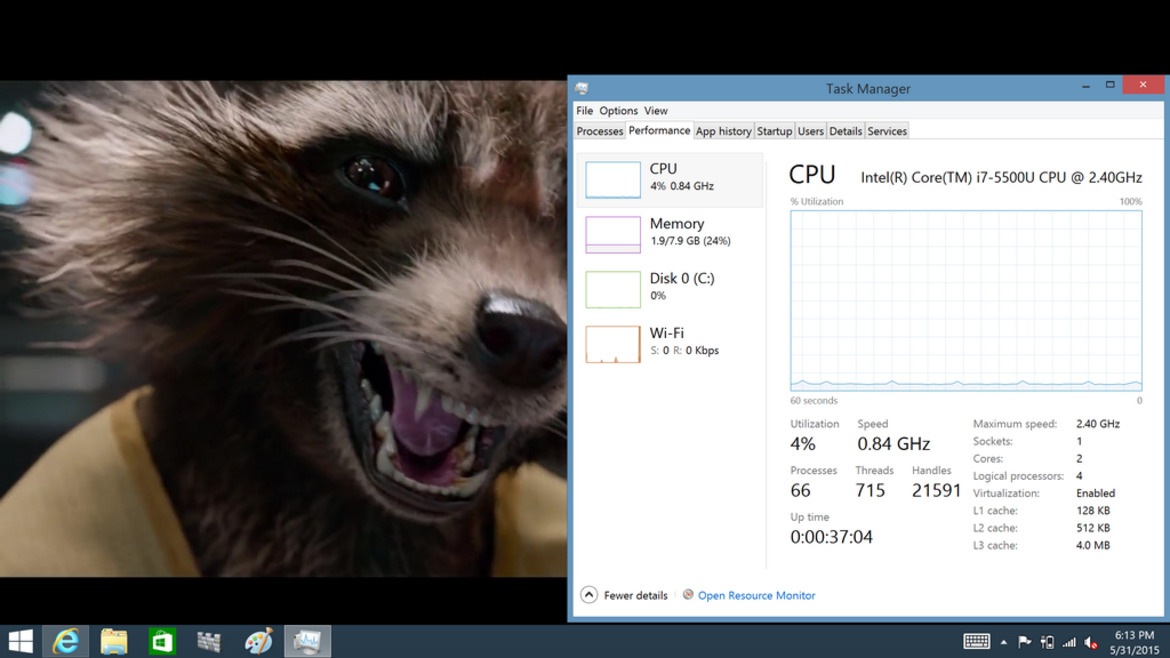Open the power/device tray icon
The height and width of the screenshot is (658, 1170).
coord(1047,642)
